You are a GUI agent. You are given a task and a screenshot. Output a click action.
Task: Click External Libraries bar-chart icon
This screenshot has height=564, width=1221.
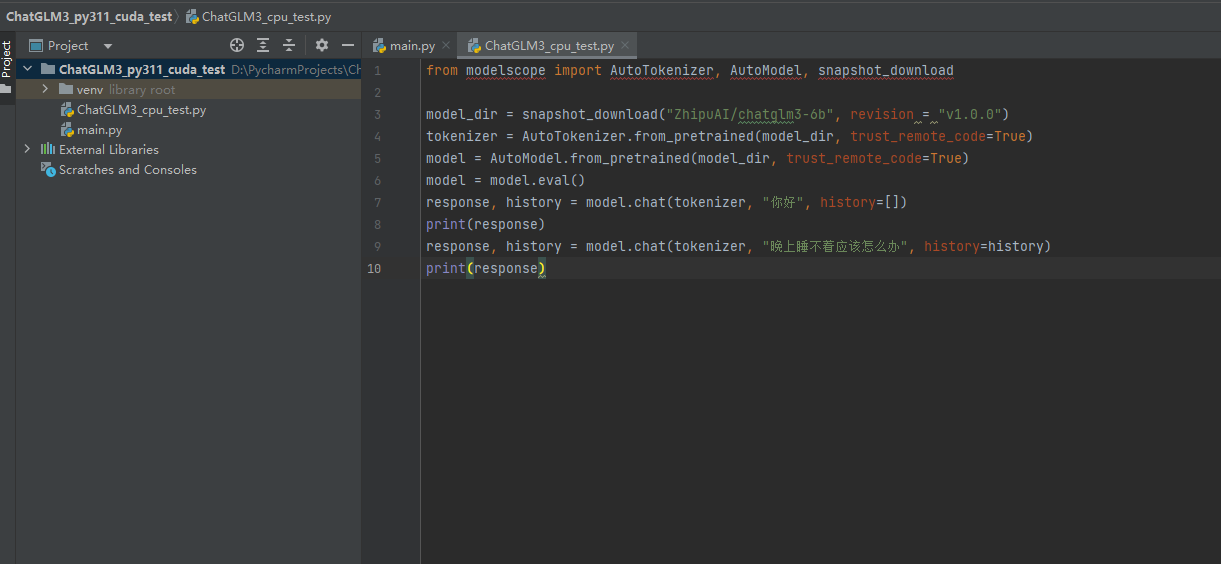click(x=47, y=149)
